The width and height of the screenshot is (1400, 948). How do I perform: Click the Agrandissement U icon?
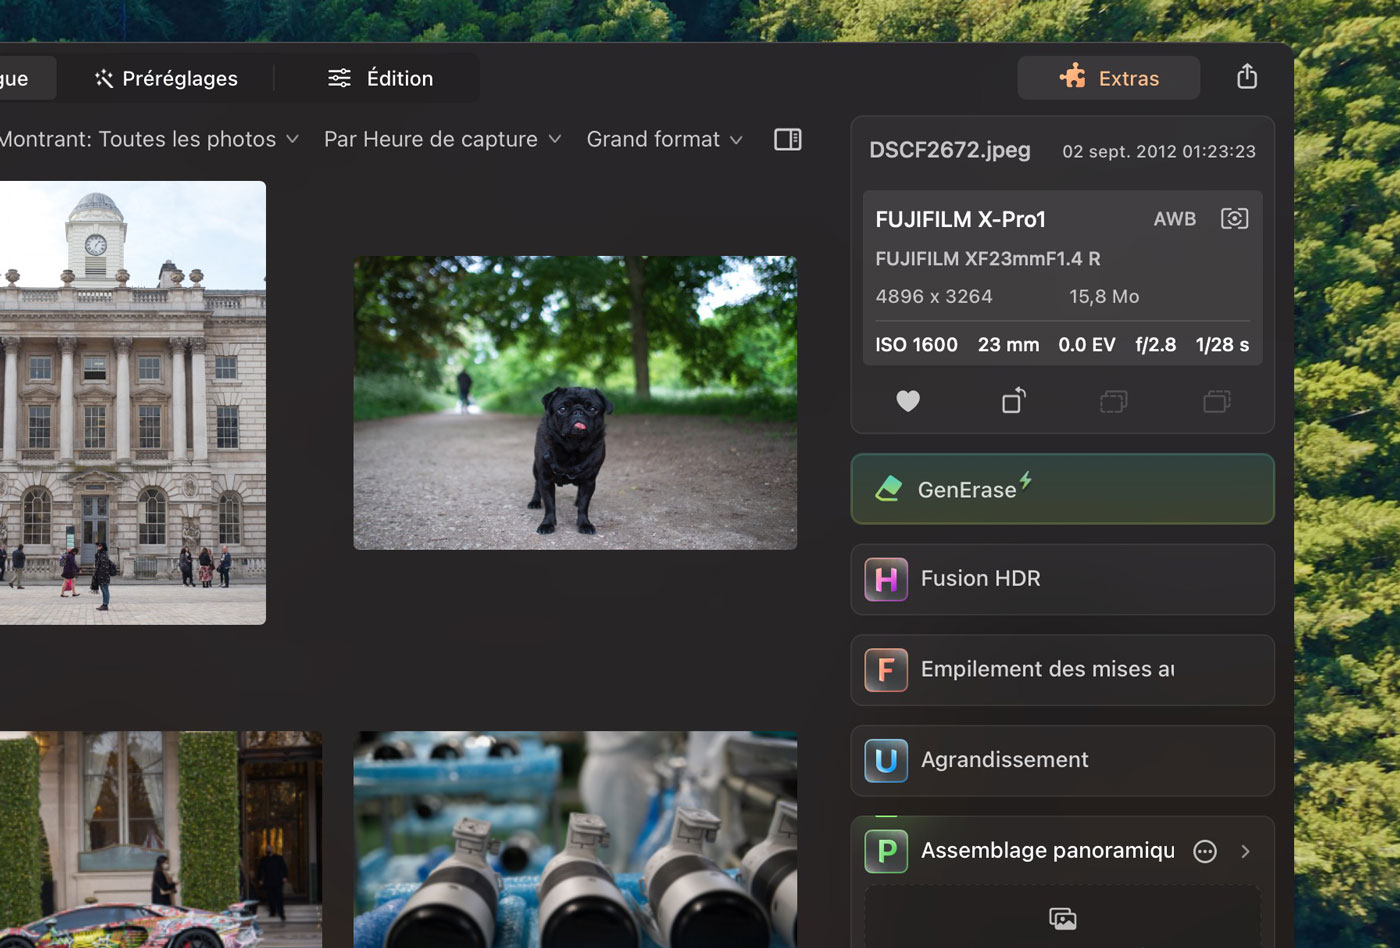point(886,760)
